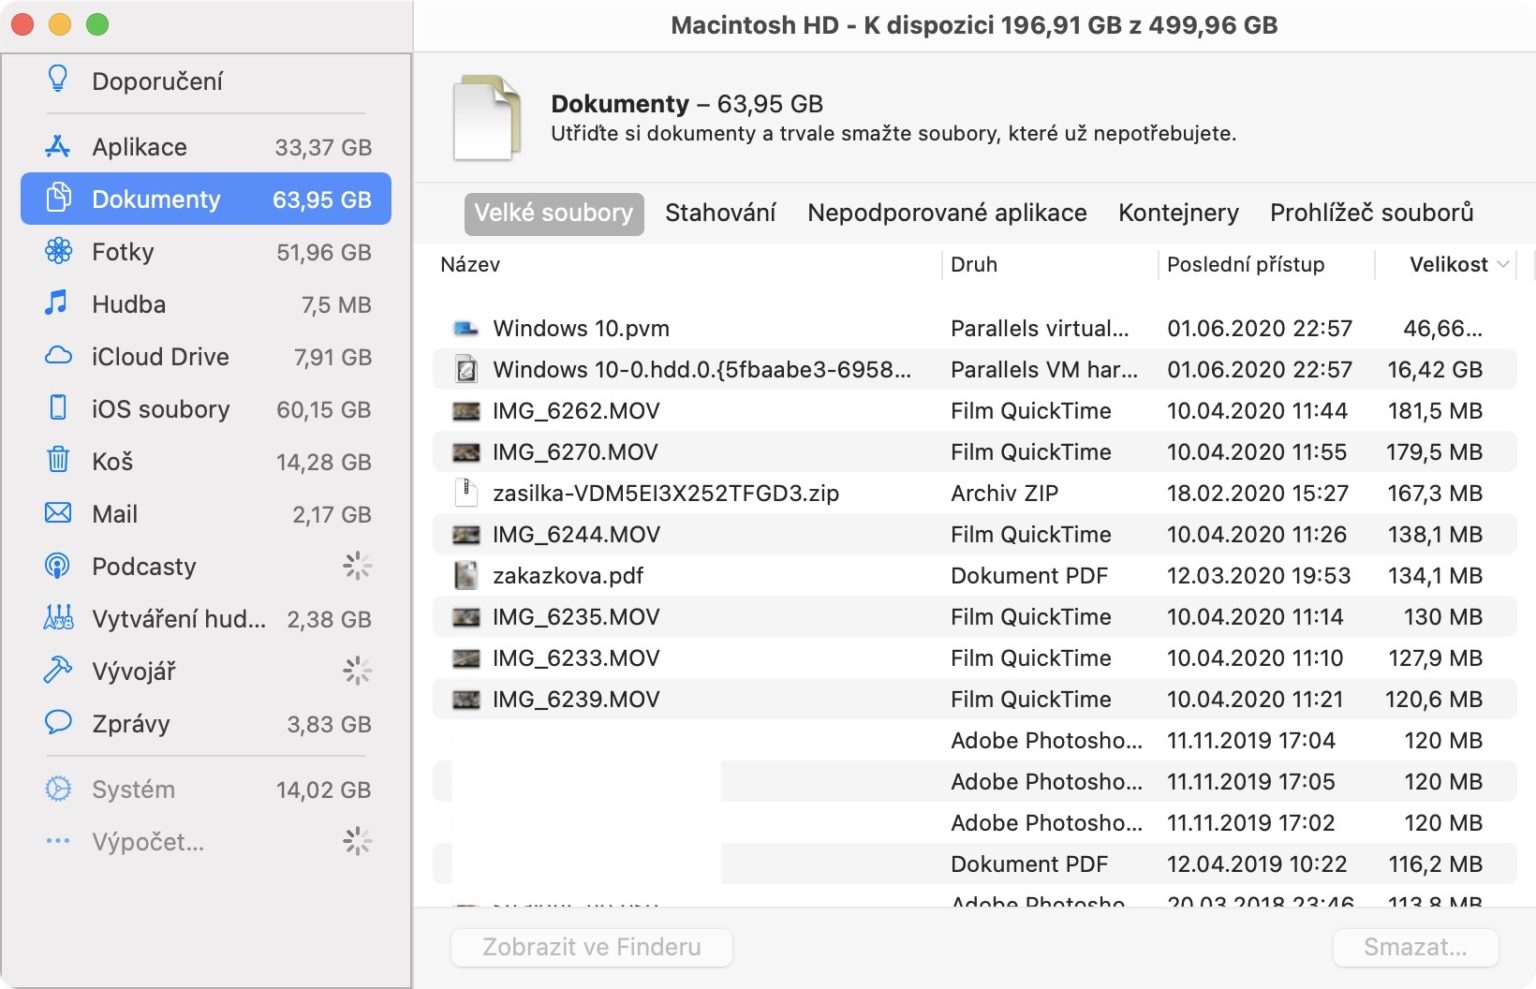Open the Nepodporované aplikace tab

947,213
